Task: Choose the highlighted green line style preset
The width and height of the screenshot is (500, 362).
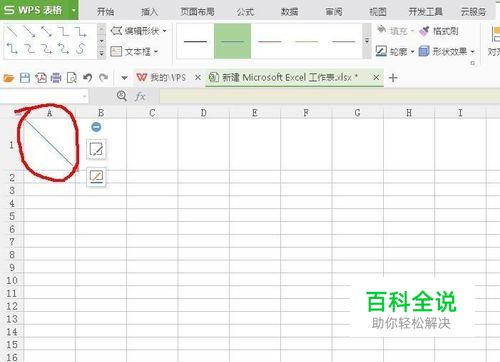Action: tap(232, 41)
